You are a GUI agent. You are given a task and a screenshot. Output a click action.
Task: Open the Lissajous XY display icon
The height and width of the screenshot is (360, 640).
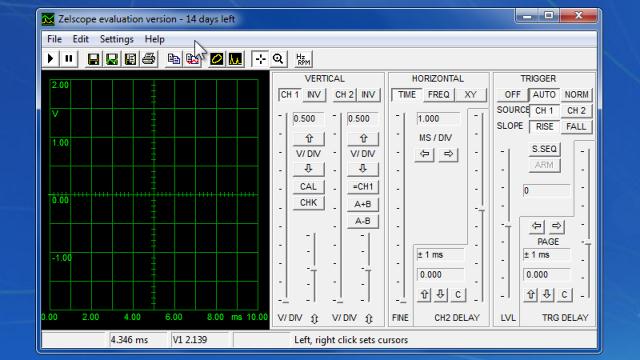tap(217, 59)
